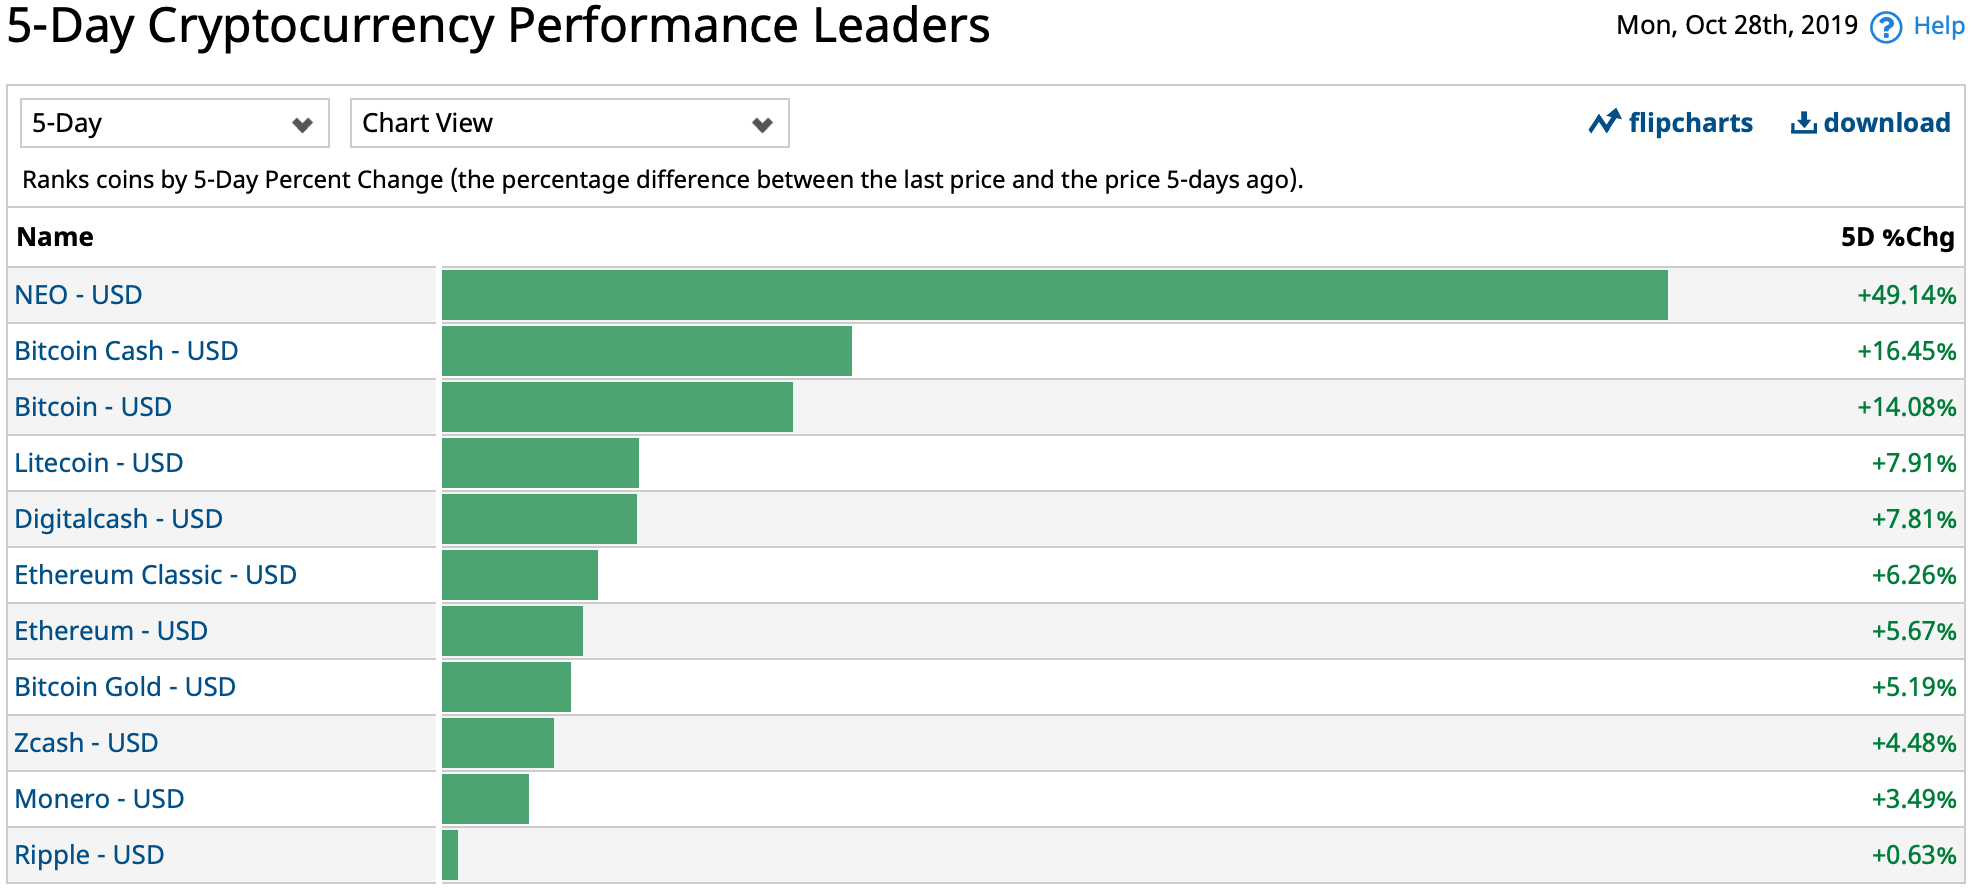Click the download arrow icon
The image size is (1972, 888).
1803,123
